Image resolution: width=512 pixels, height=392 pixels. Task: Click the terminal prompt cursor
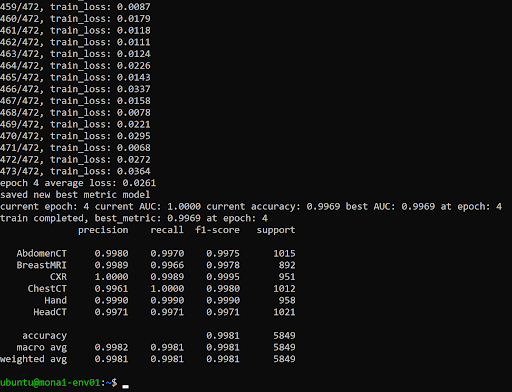[x=125, y=386]
